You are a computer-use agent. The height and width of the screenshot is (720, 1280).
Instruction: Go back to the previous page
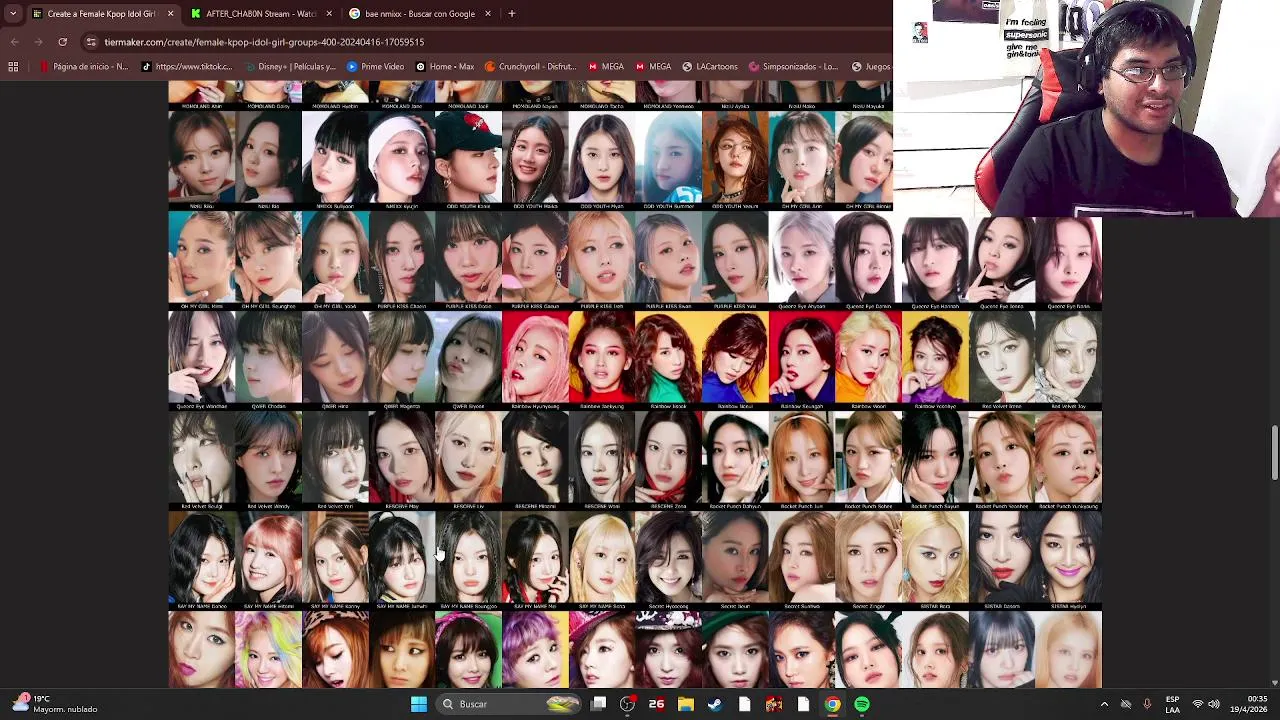tap(14, 42)
